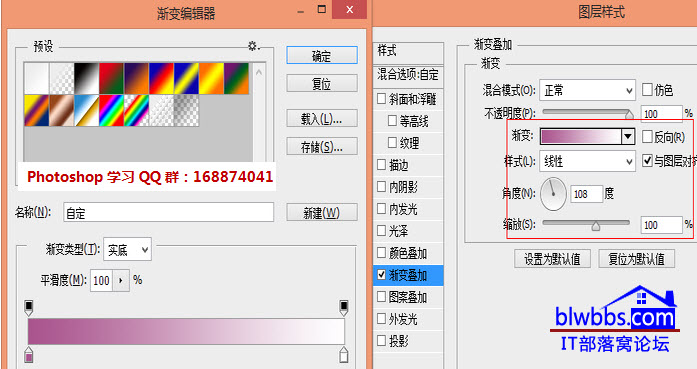Image resolution: width=697 pixels, height=369 pixels.
Task: Select 样式 header in Layer Style list
Action: point(387,51)
